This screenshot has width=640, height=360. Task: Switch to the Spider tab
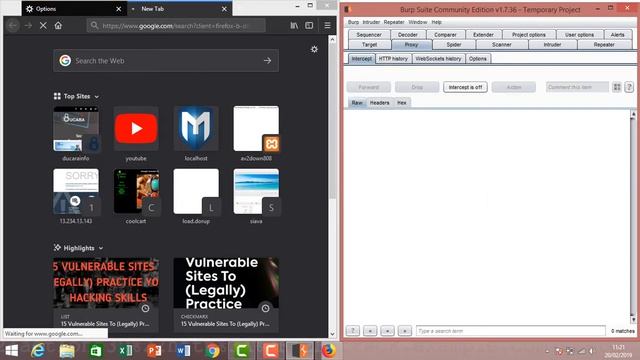coord(454,44)
